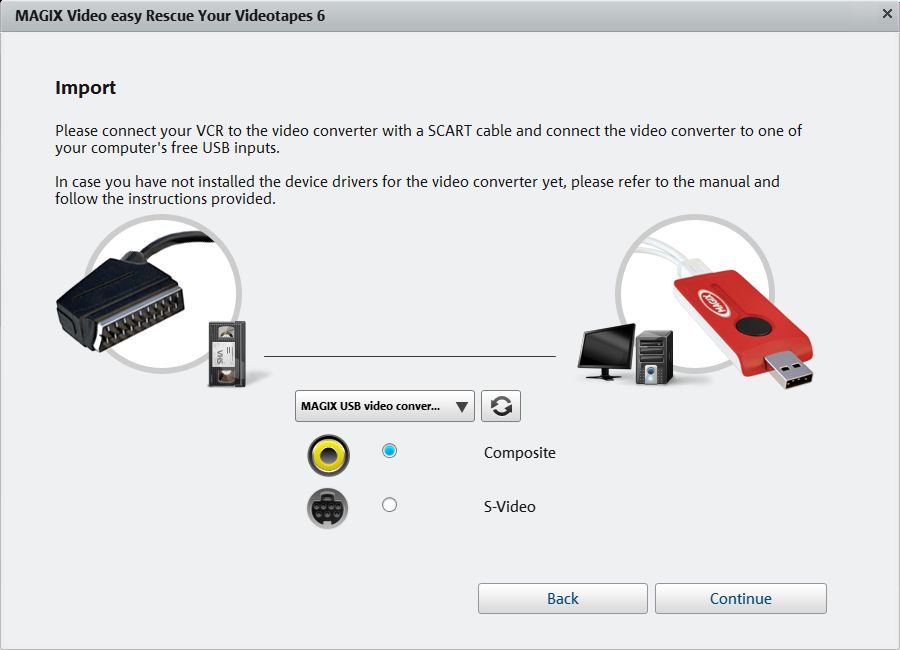The image size is (900, 650).
Task: Open the MAGIX USB video converter dropdown
Action: tap(385, 406)
